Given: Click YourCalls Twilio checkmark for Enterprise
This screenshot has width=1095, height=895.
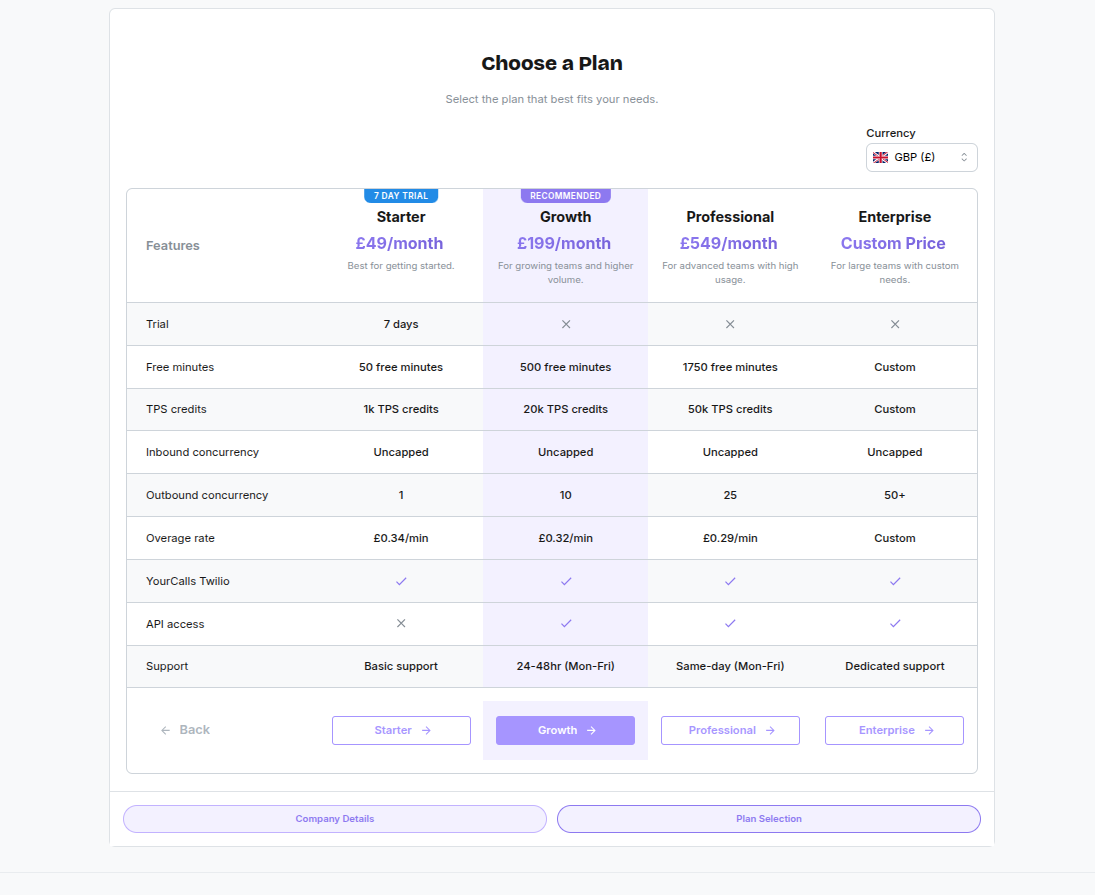Looking at the screenshot, I should (895, 581).
